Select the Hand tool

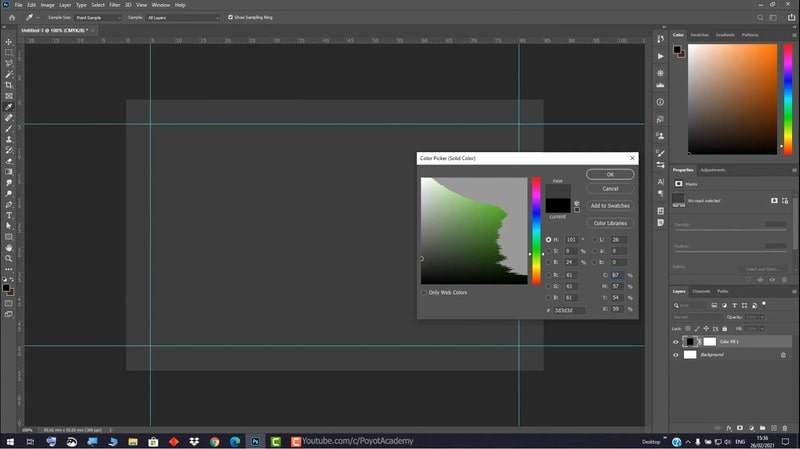point(9,247)
